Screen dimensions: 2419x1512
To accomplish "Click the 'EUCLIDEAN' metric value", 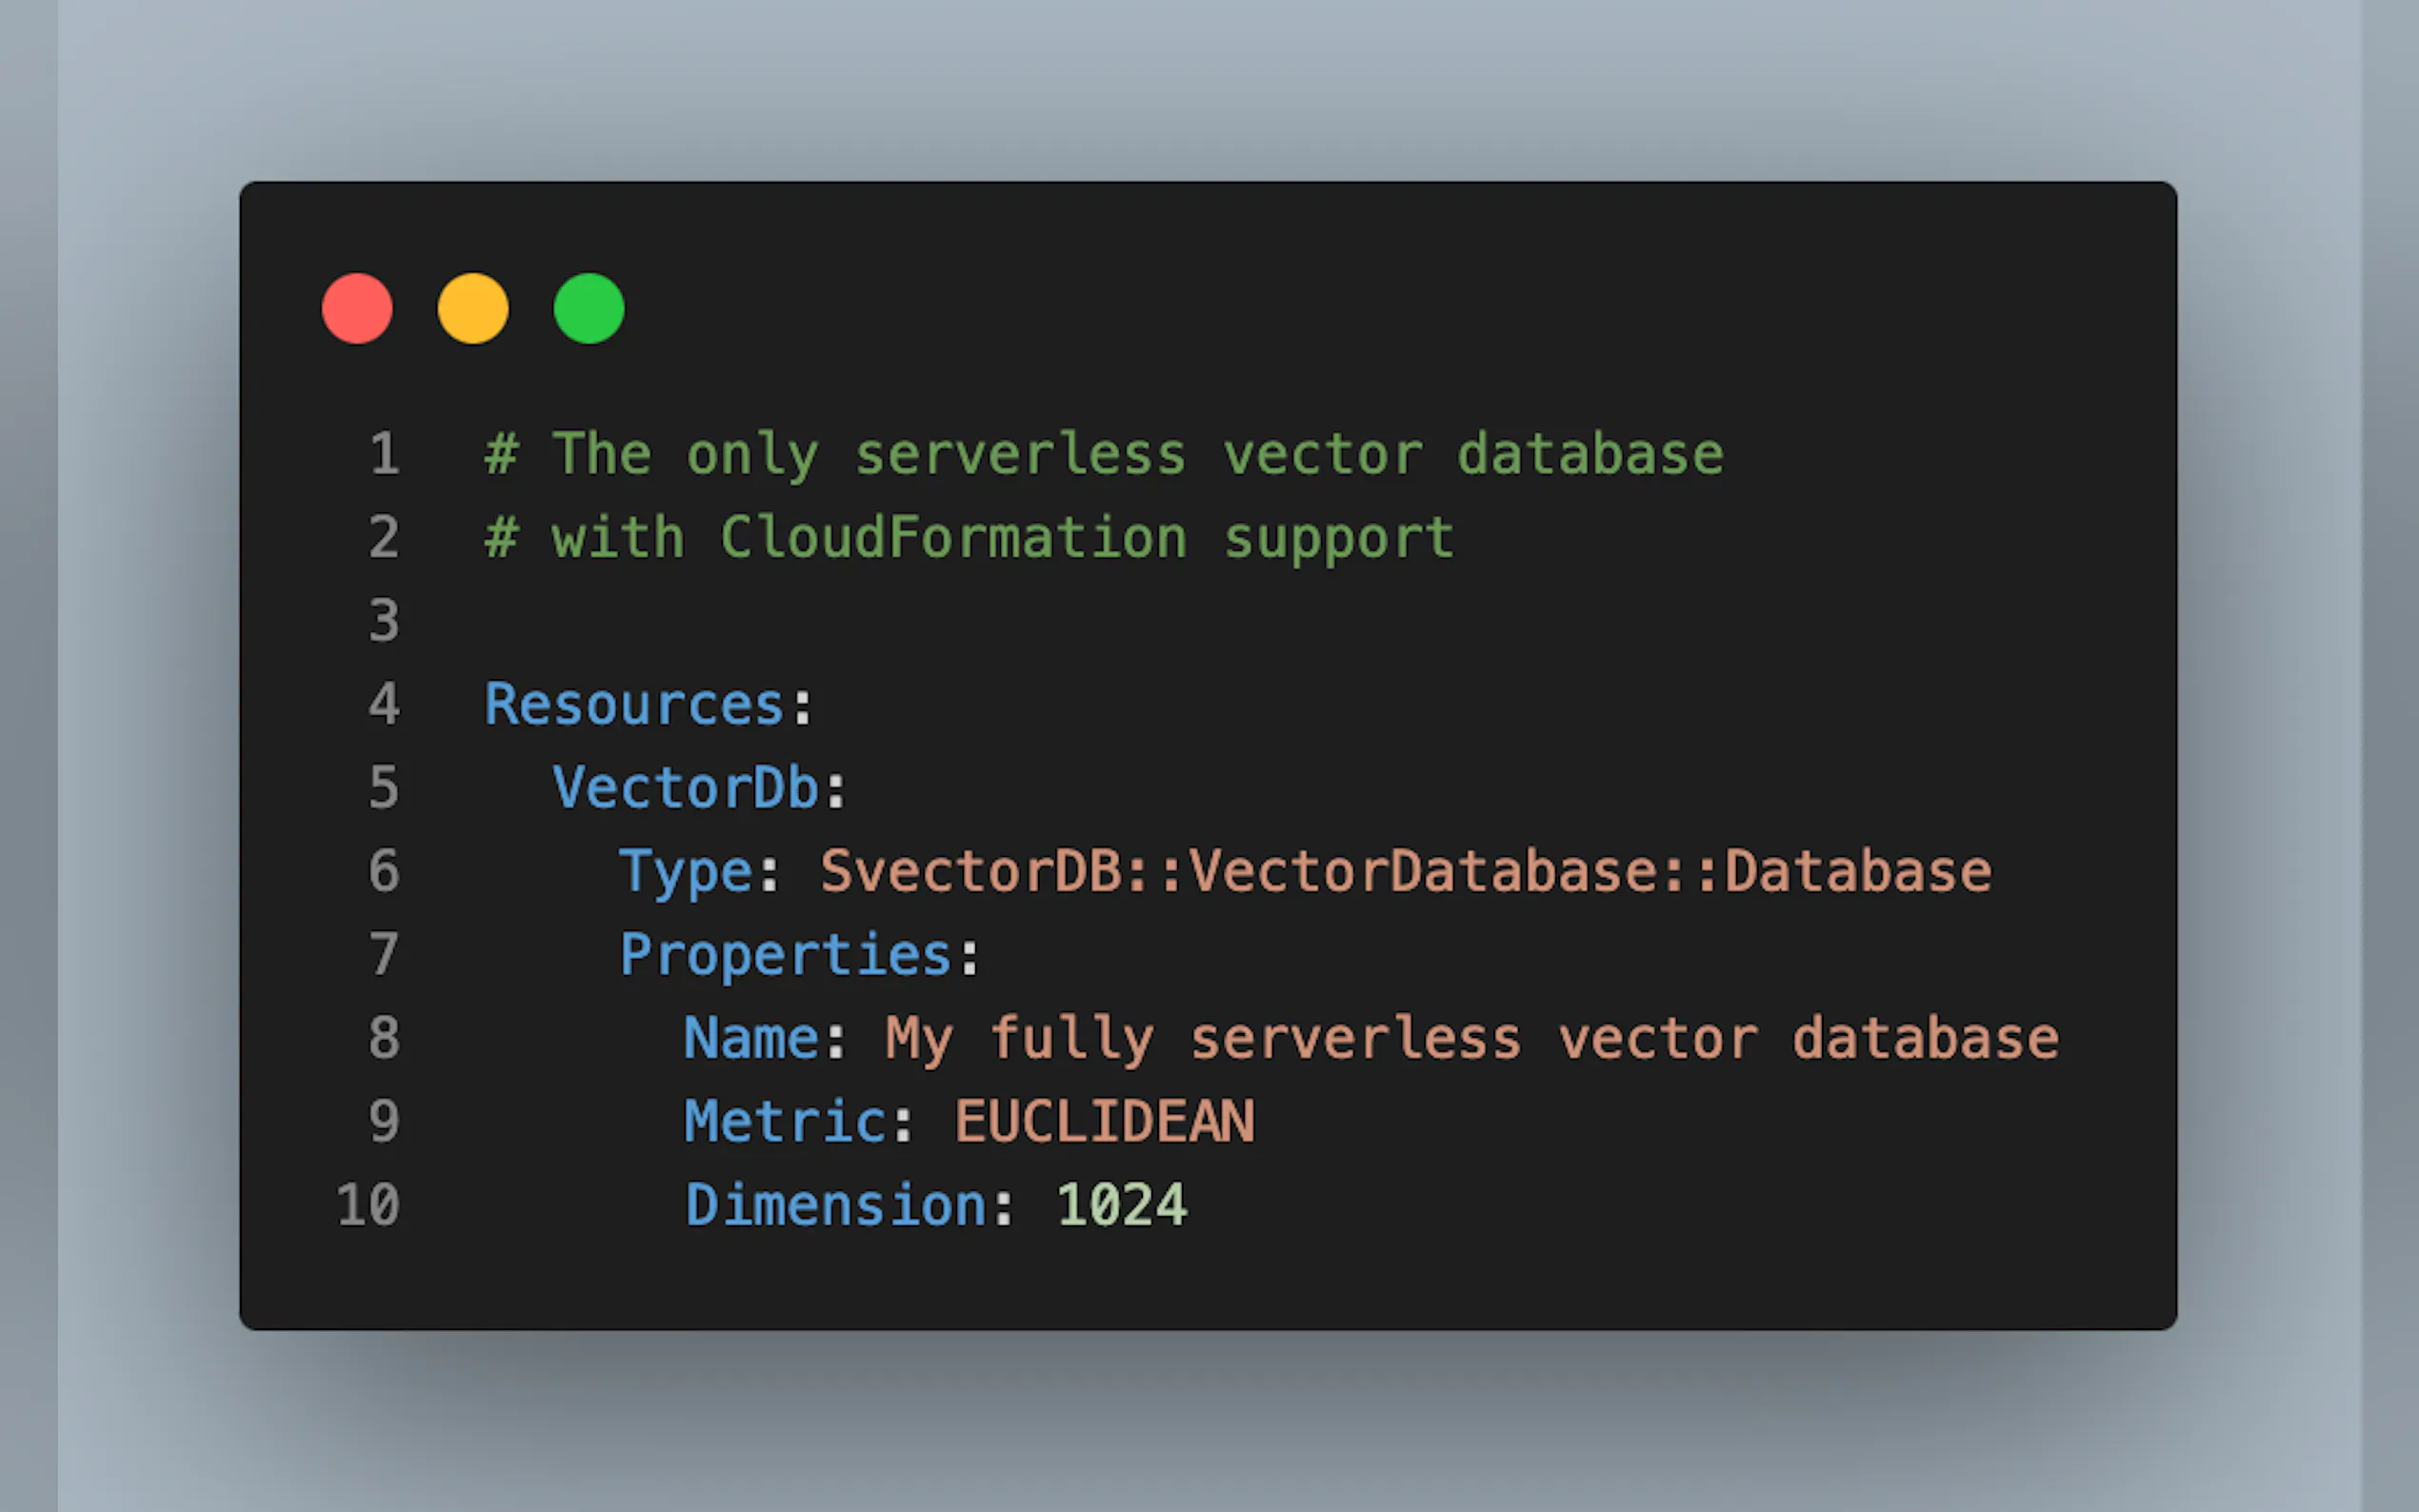I will 1104,1121.
